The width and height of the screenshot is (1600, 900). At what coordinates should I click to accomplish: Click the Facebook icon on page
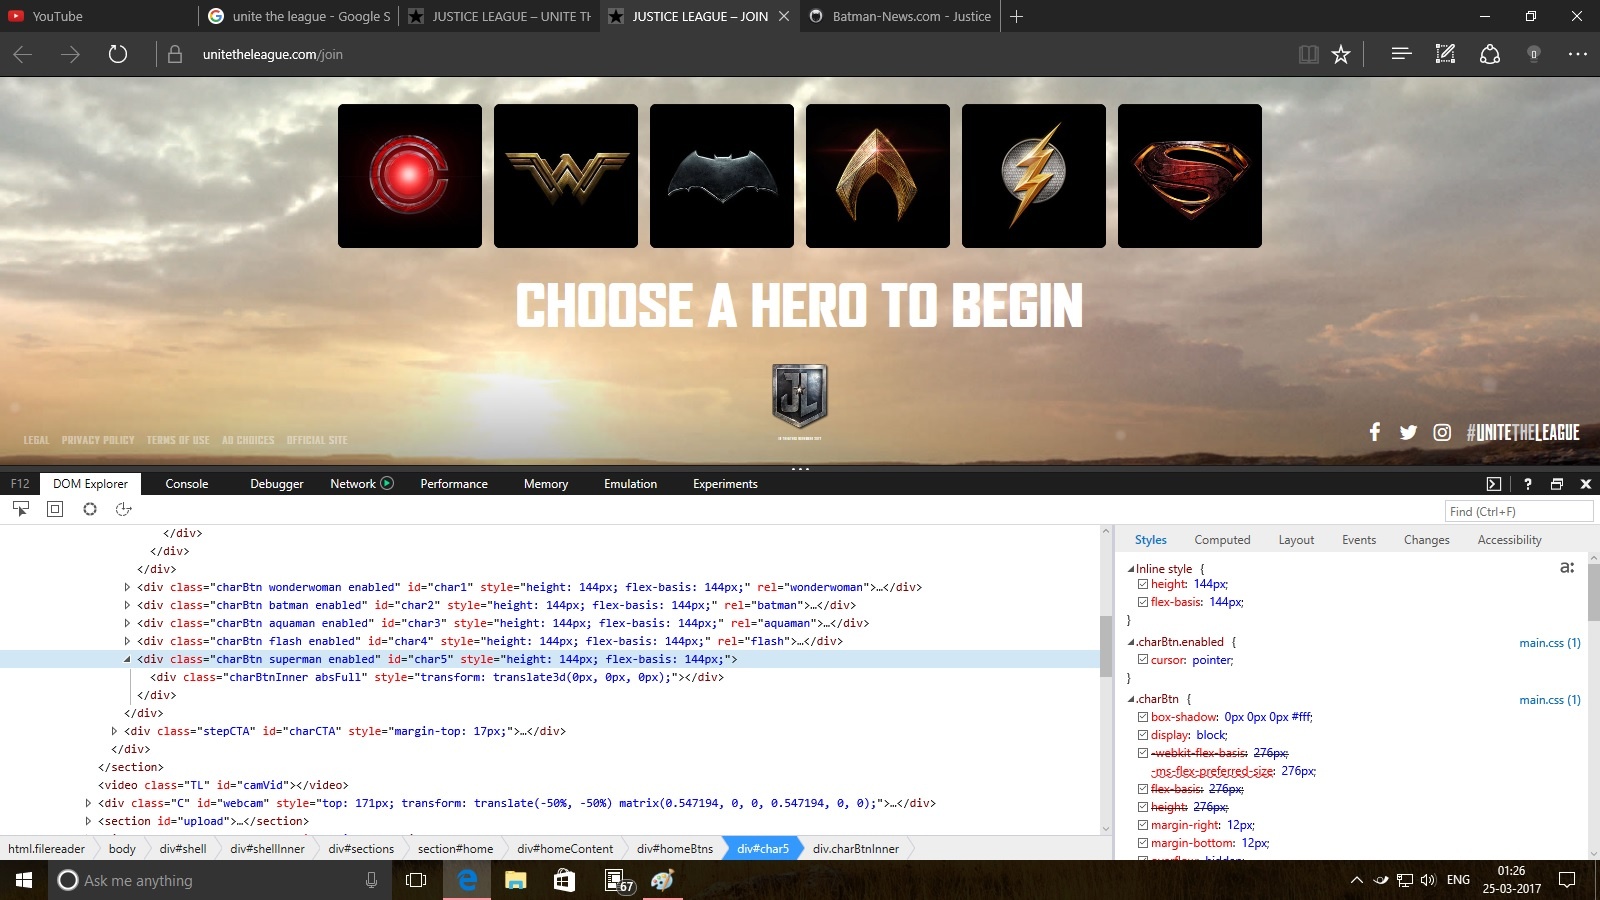click(x=1375, y=432)
